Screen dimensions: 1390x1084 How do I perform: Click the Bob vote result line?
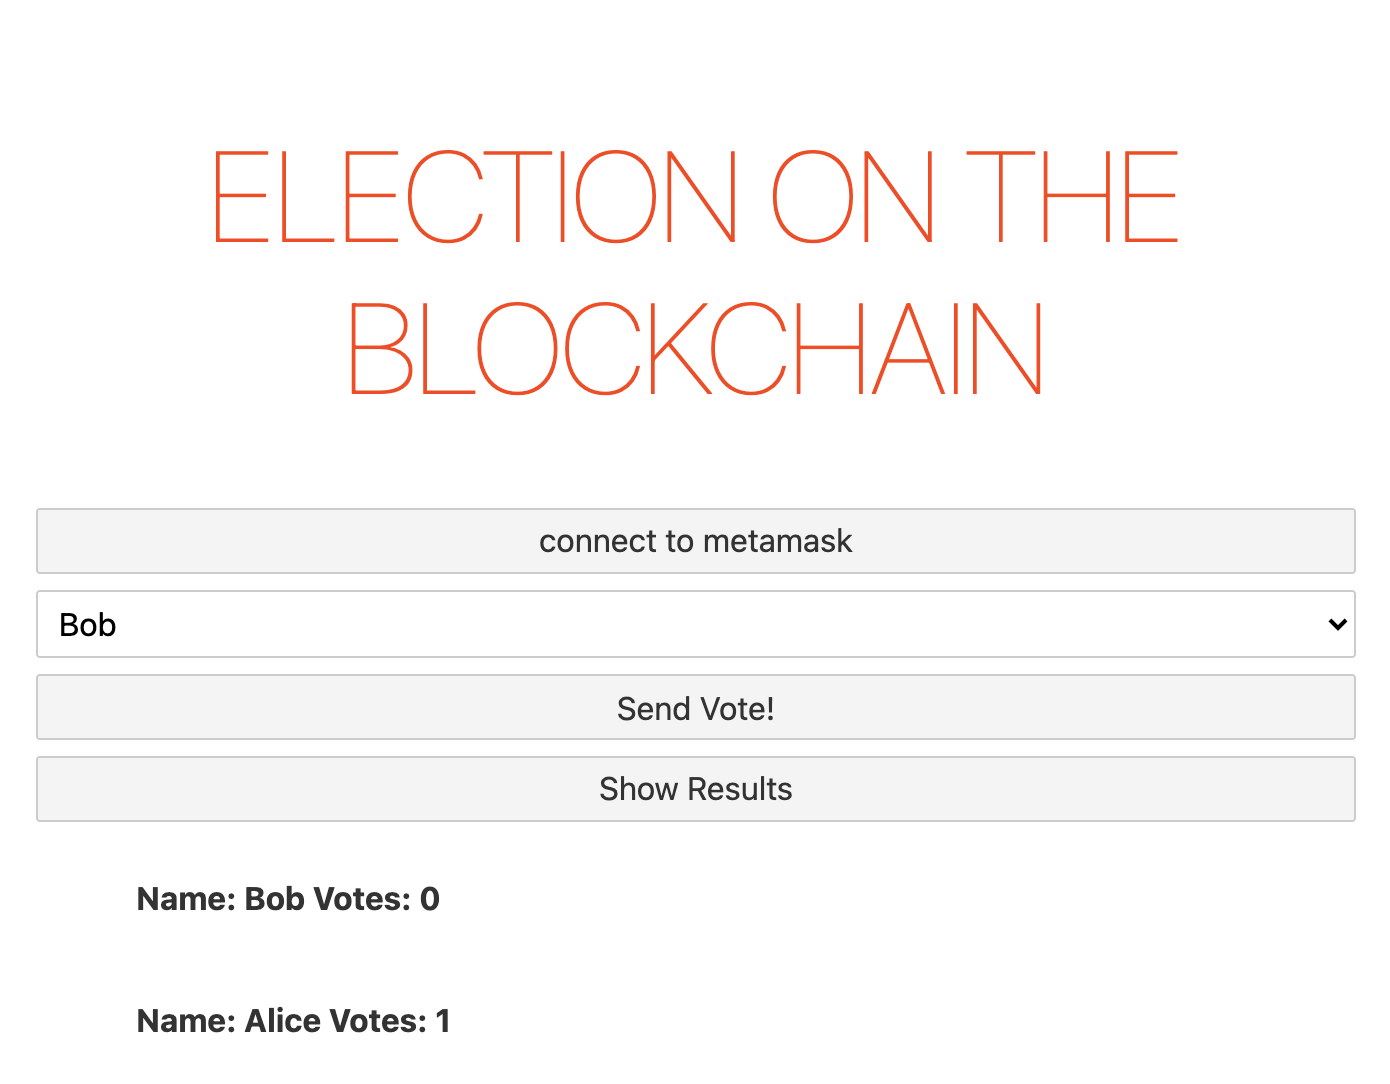(x=288, y=899)
